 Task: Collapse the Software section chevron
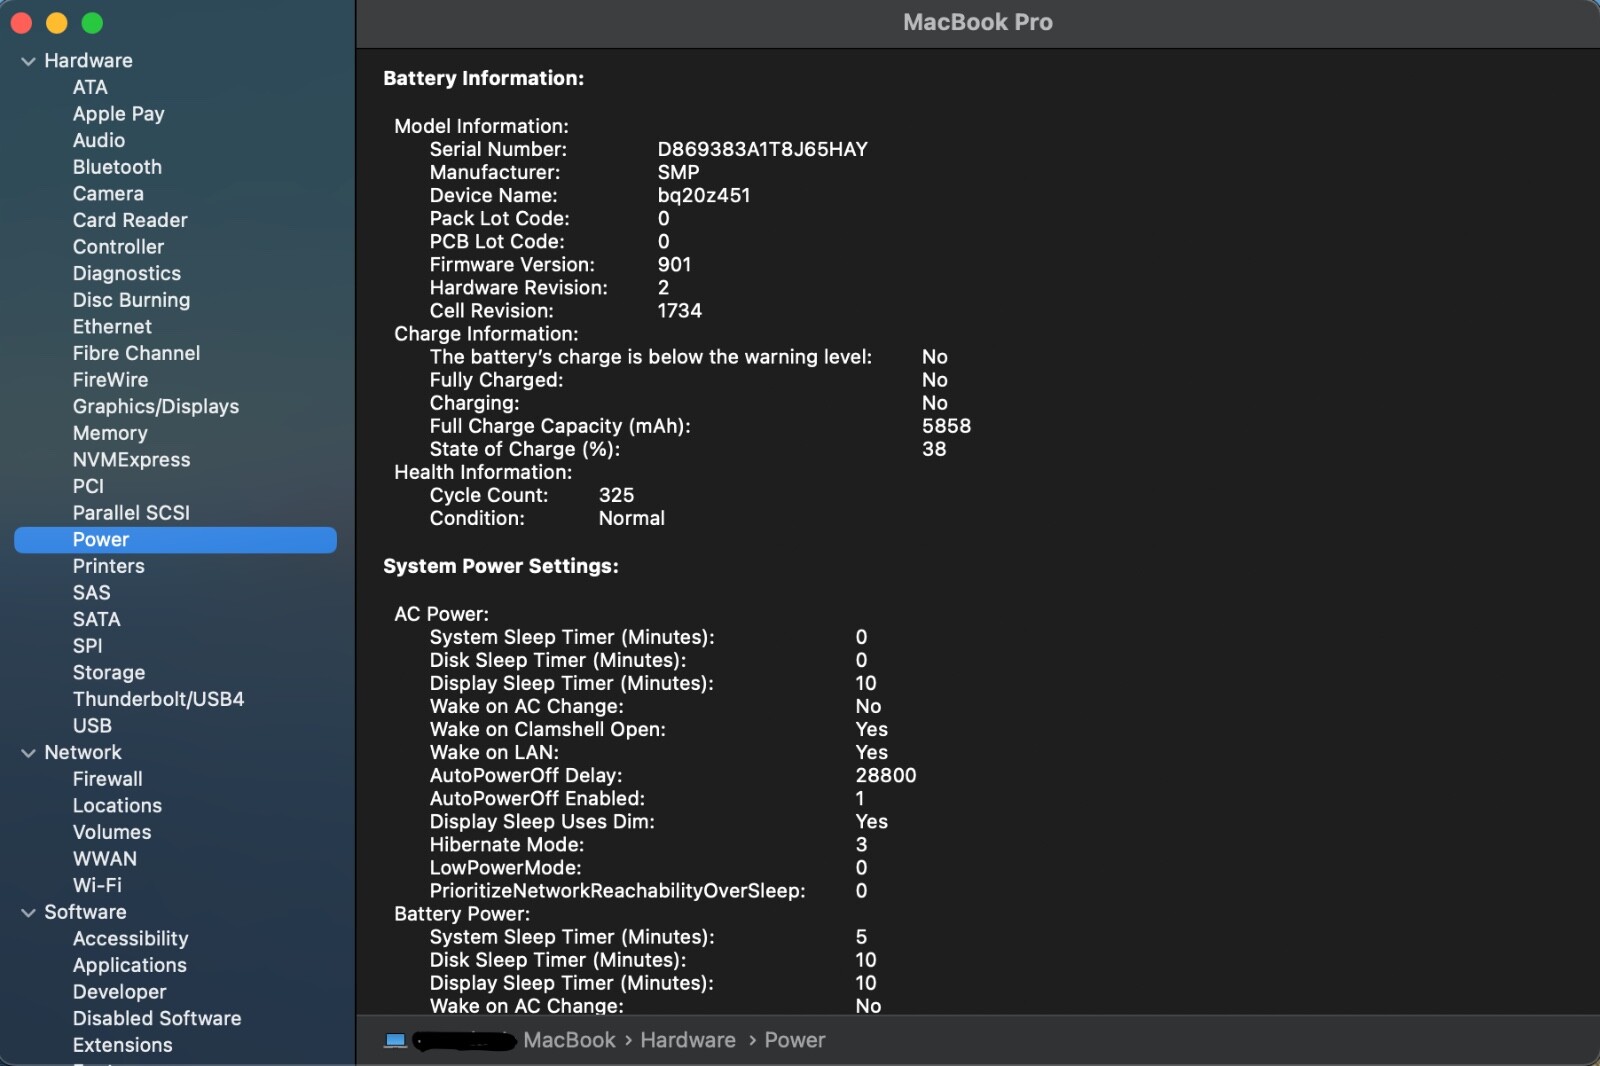click(28, 913)
